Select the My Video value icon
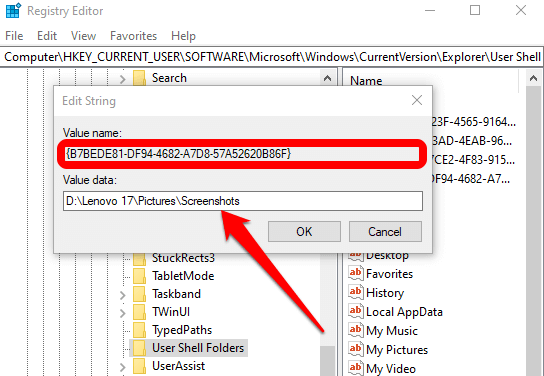Viewport: 544px width, 376px height. [x=356, y=368]
